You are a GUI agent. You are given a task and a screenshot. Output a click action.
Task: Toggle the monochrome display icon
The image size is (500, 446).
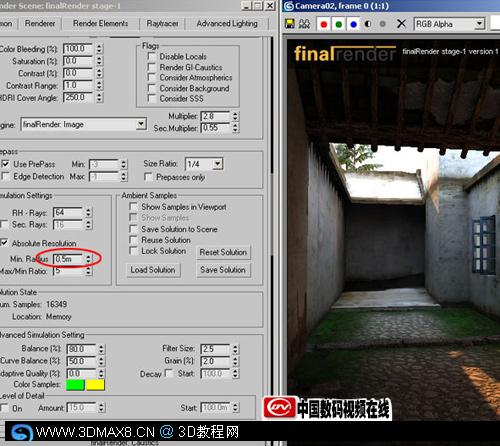tap(383, 24)
